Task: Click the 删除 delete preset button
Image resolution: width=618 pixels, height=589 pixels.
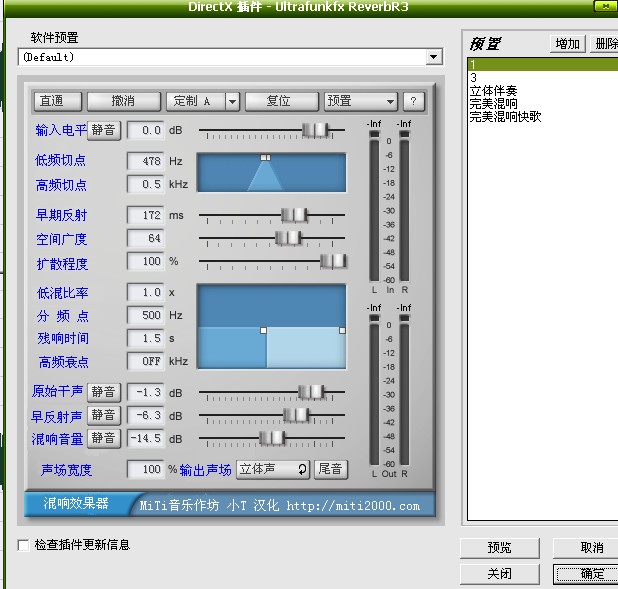Action: [605, 44]
